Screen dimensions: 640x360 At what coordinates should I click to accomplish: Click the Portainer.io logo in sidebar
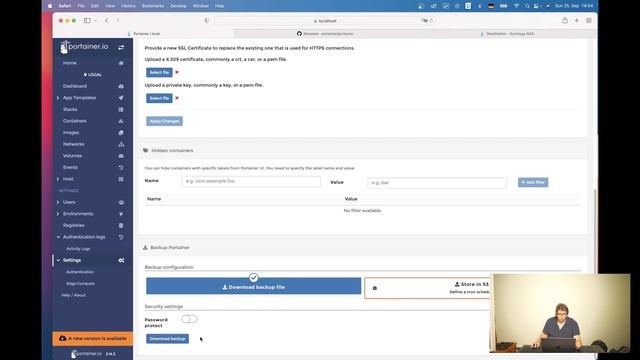[x=84, y=47]
